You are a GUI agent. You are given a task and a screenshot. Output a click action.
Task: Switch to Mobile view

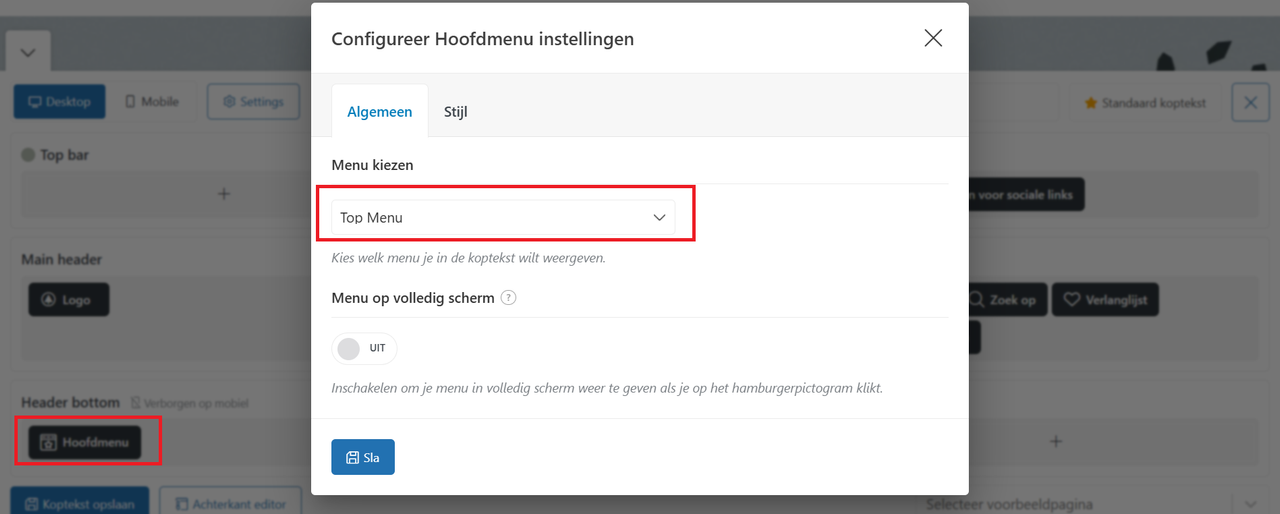point(152,102)
